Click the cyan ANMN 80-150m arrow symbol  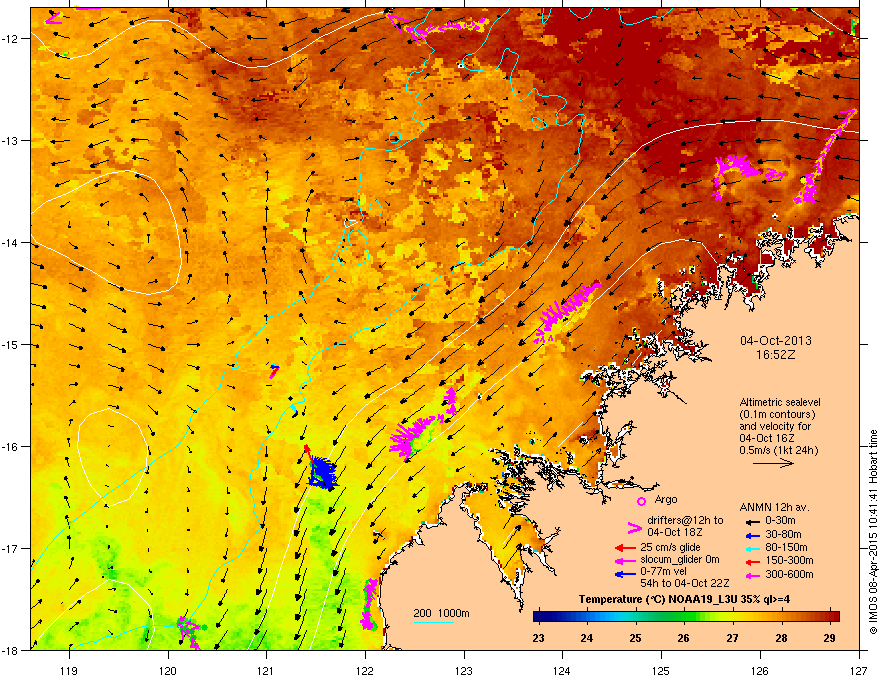[752, 548]
